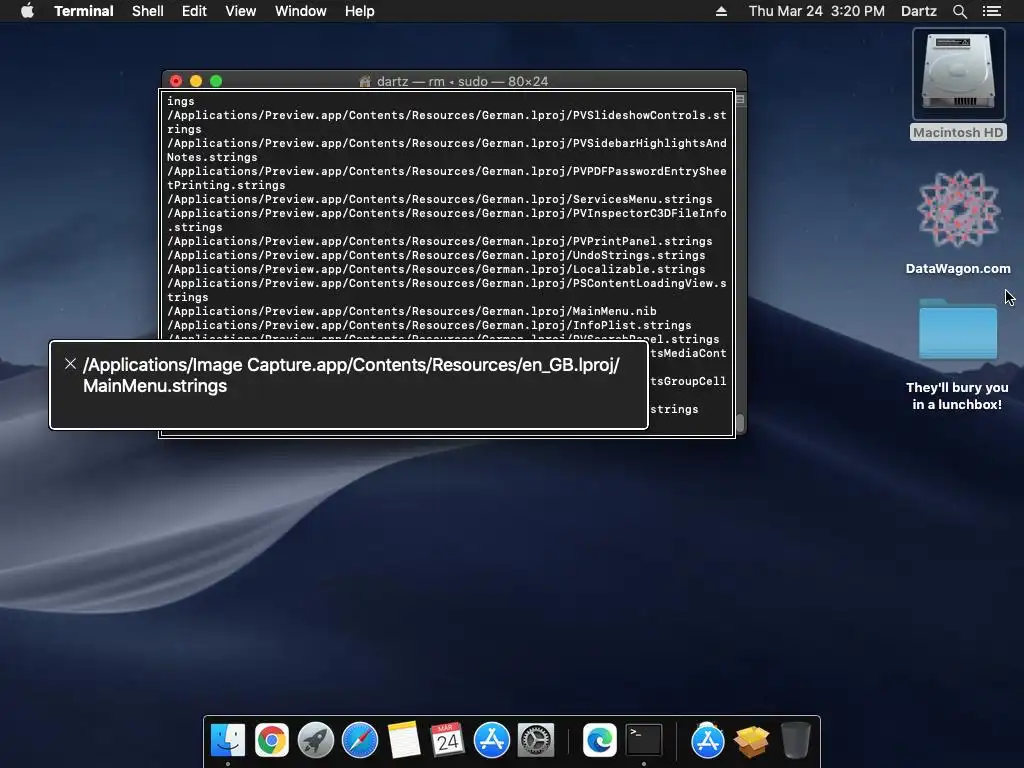
Task: Open the Dartz user menu
Action: 918,11
